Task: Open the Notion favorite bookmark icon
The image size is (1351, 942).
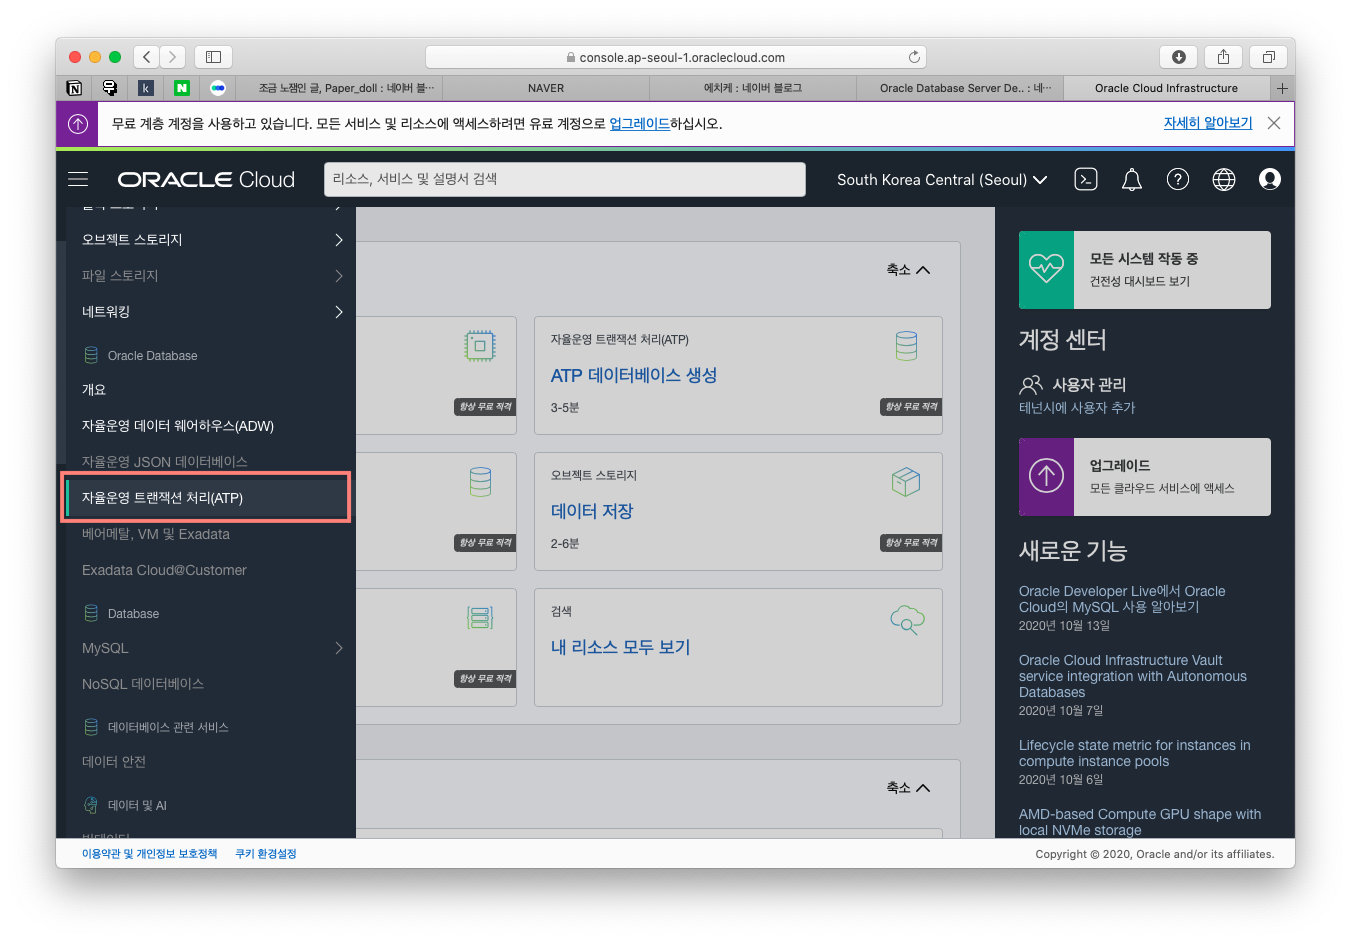Action: [x=74, y=88]
